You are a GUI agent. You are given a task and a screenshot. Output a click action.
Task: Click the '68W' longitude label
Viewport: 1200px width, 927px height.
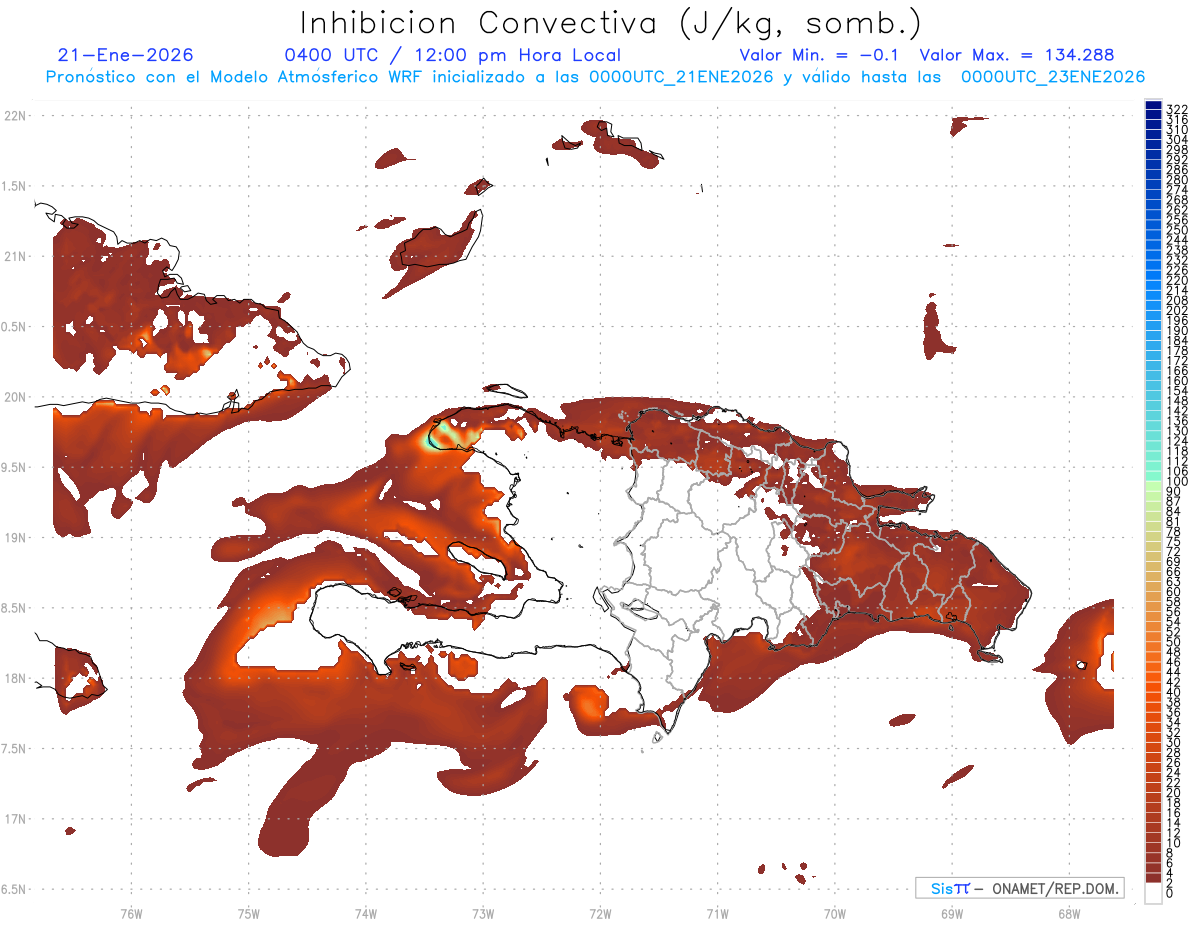[x=1068, y=913]
